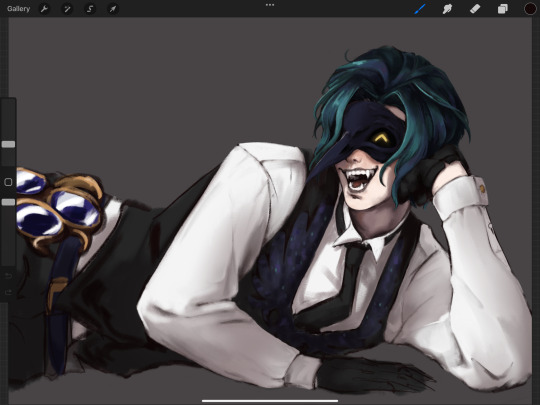
Task: Return to the Gallery
Action: 18,9
